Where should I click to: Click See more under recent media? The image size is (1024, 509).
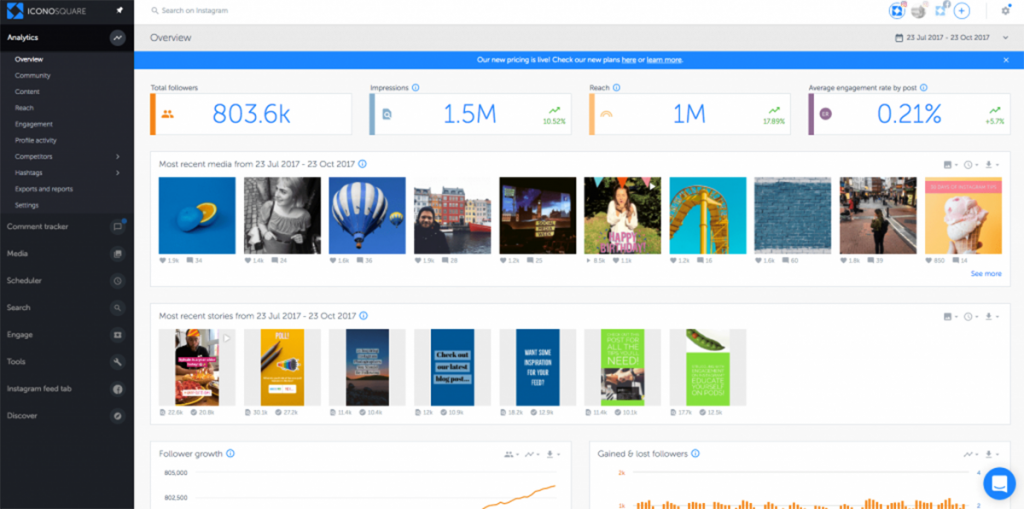click(985, 274)
